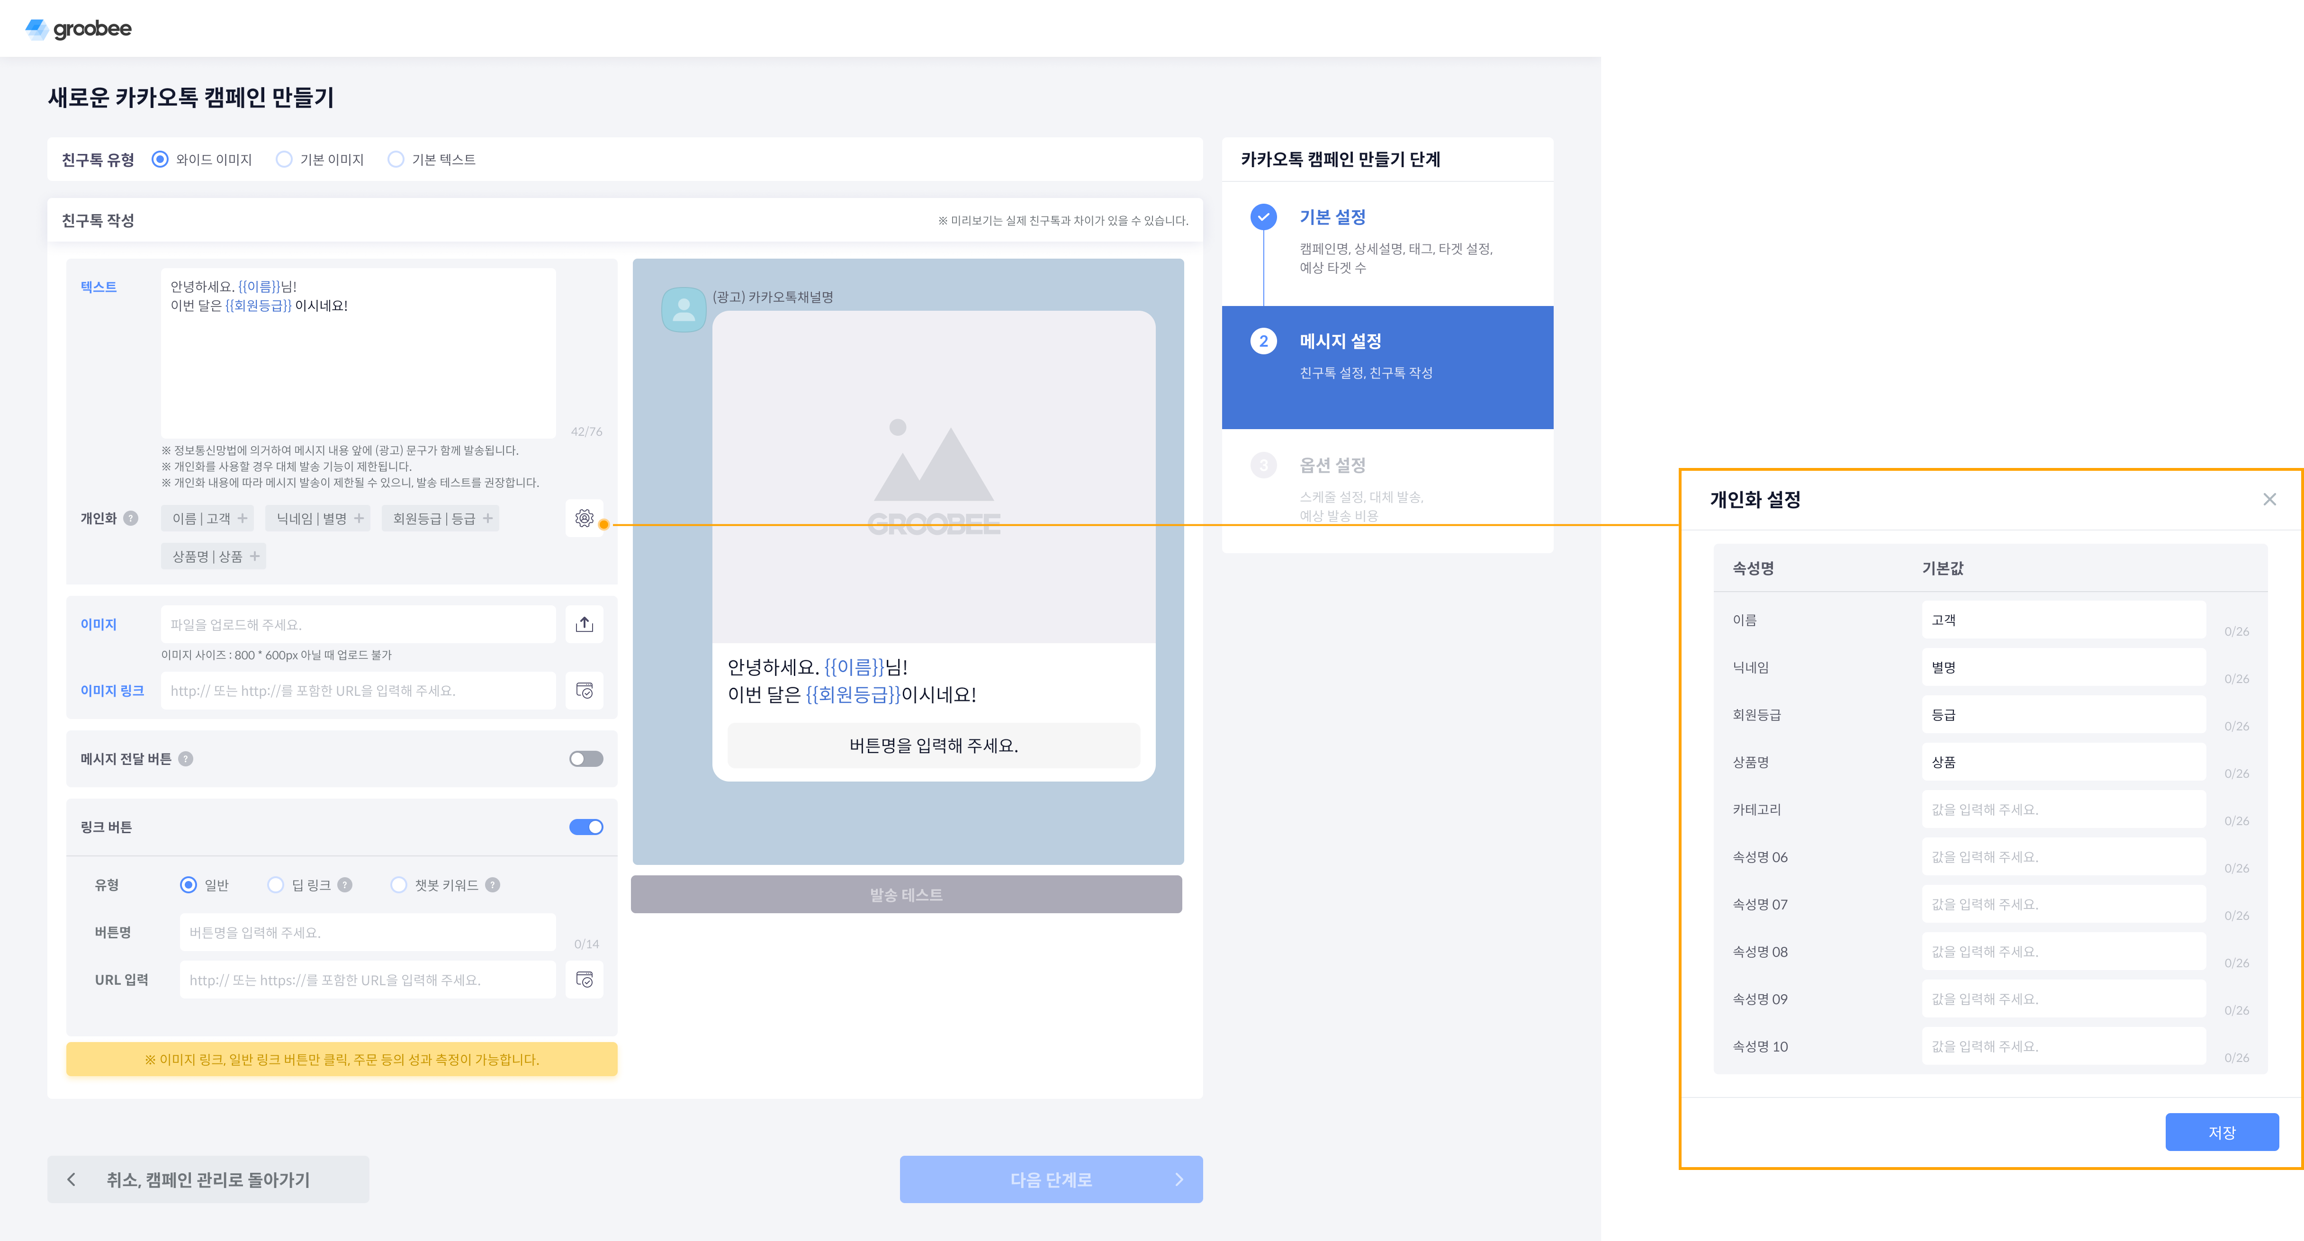Screen dimensions: 2304x1241
Task: Click help icon next to 챗봇 키워드
Action: coord(493,885)
